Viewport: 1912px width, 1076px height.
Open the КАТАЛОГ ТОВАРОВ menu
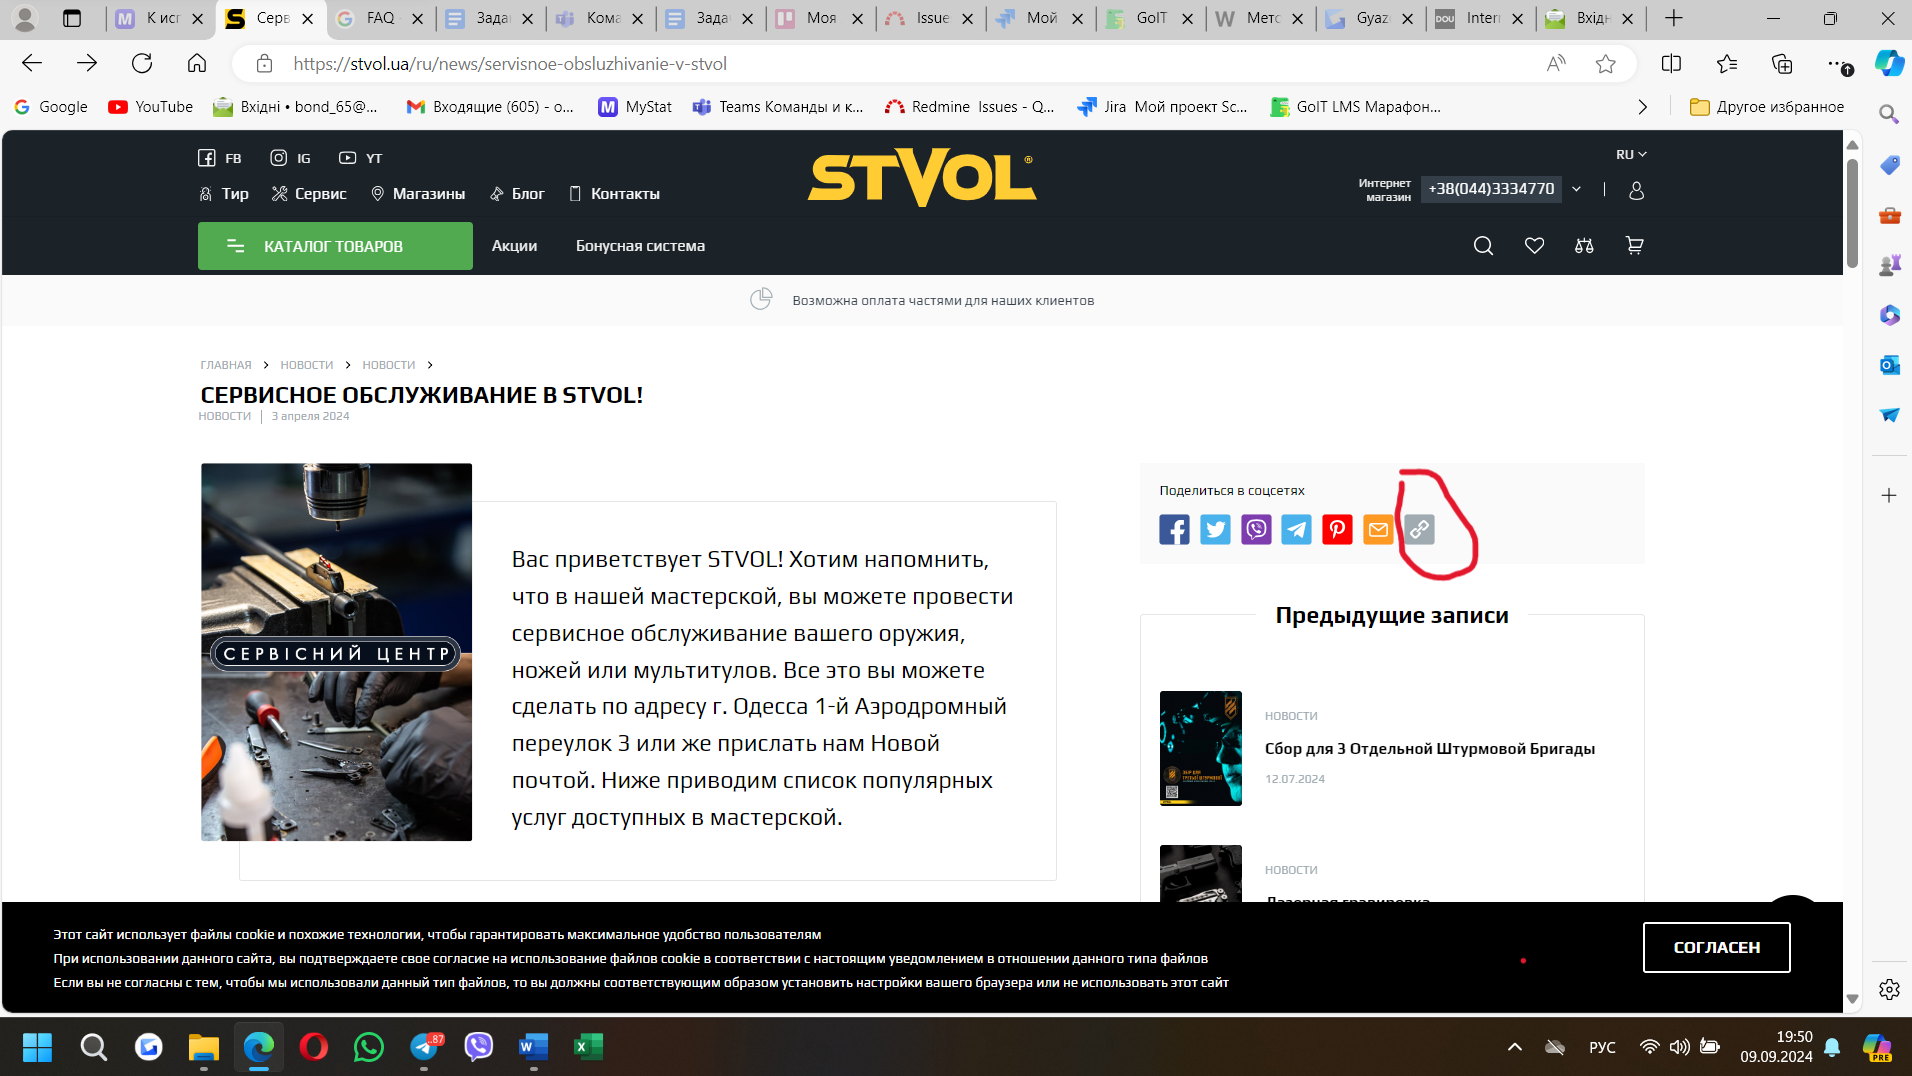click(335, 246)
